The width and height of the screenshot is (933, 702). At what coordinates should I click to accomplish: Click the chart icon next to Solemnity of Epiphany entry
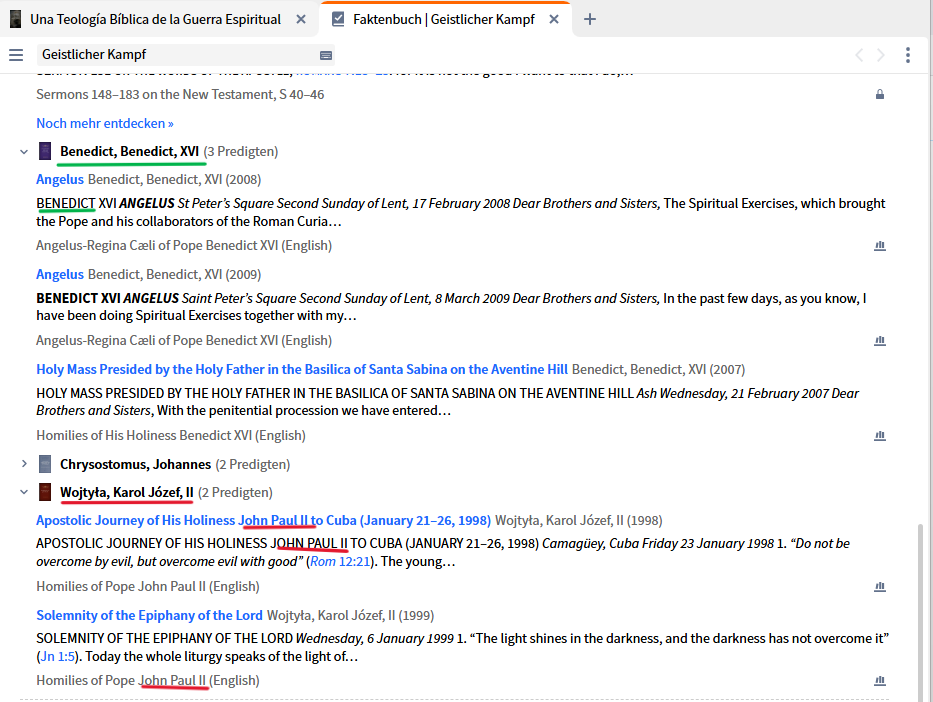click(880, 680)
